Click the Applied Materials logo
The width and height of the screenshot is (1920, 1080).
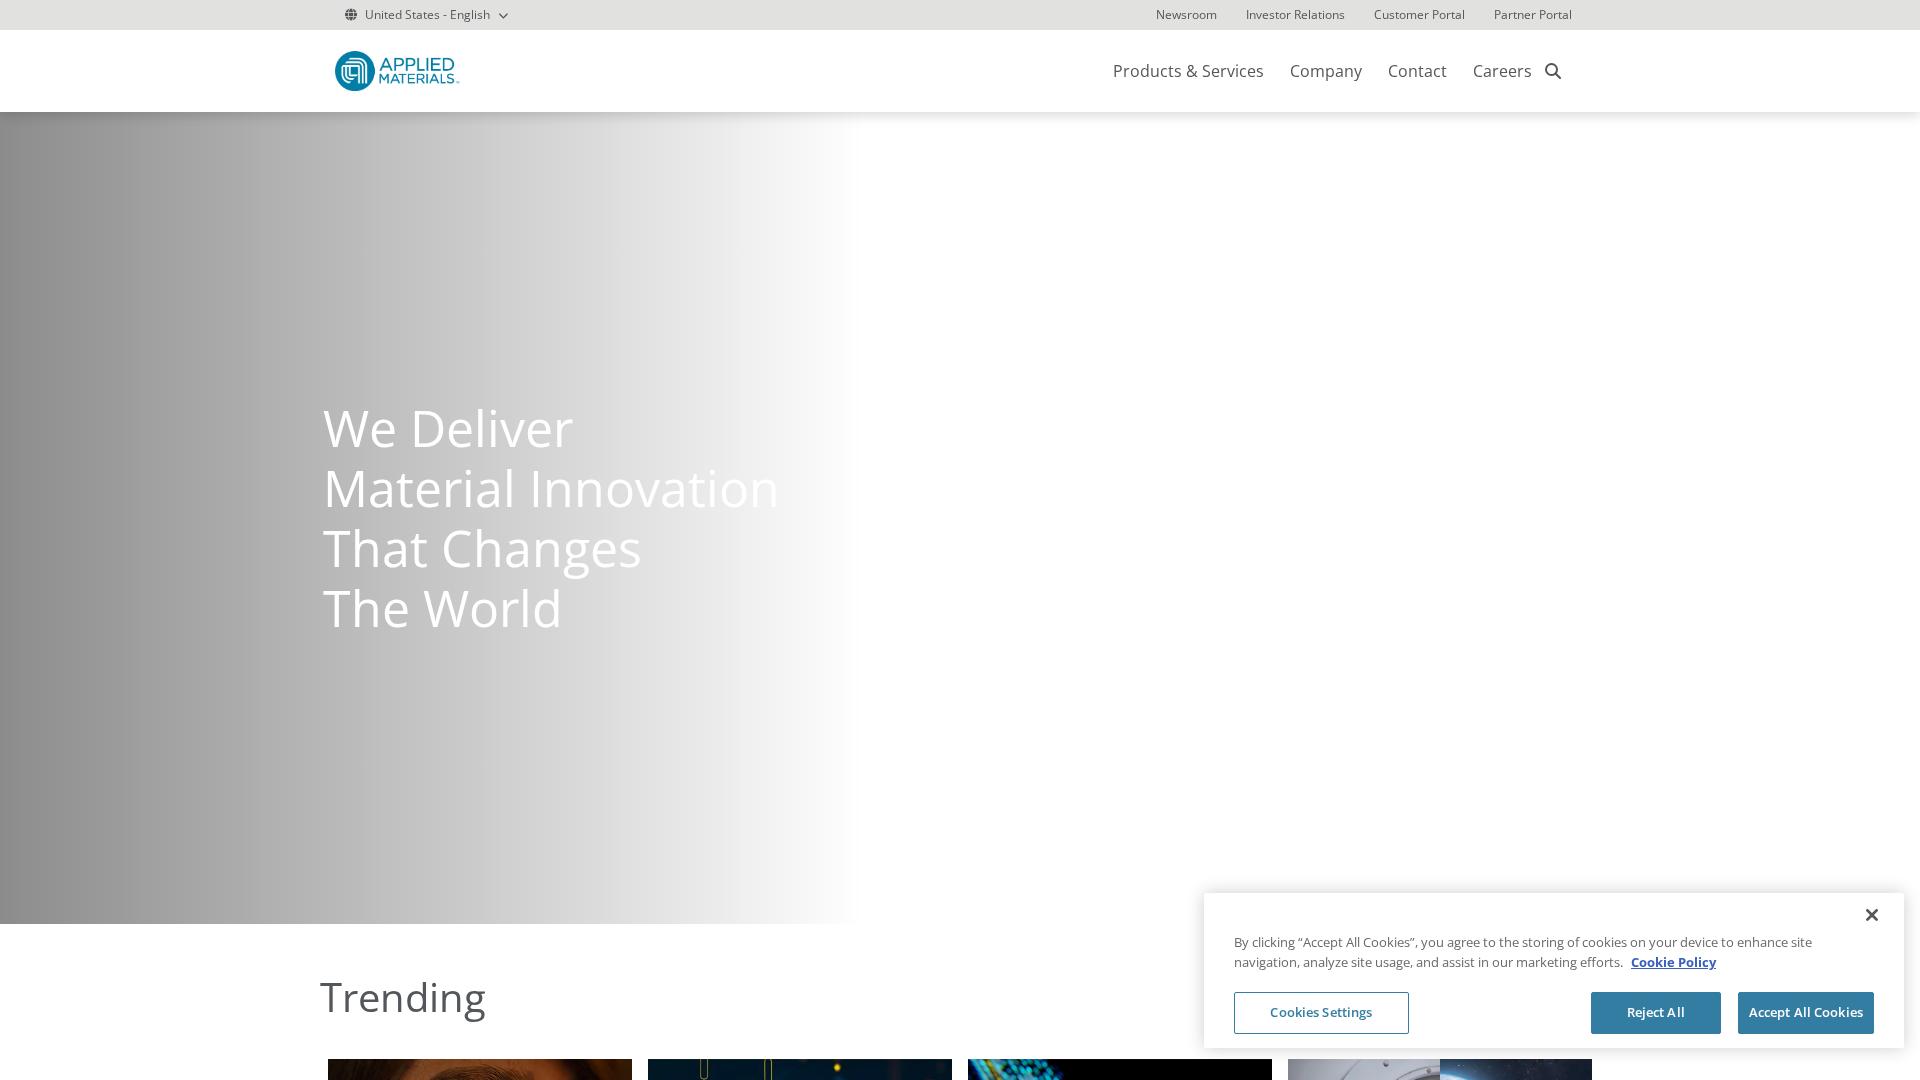397,71
